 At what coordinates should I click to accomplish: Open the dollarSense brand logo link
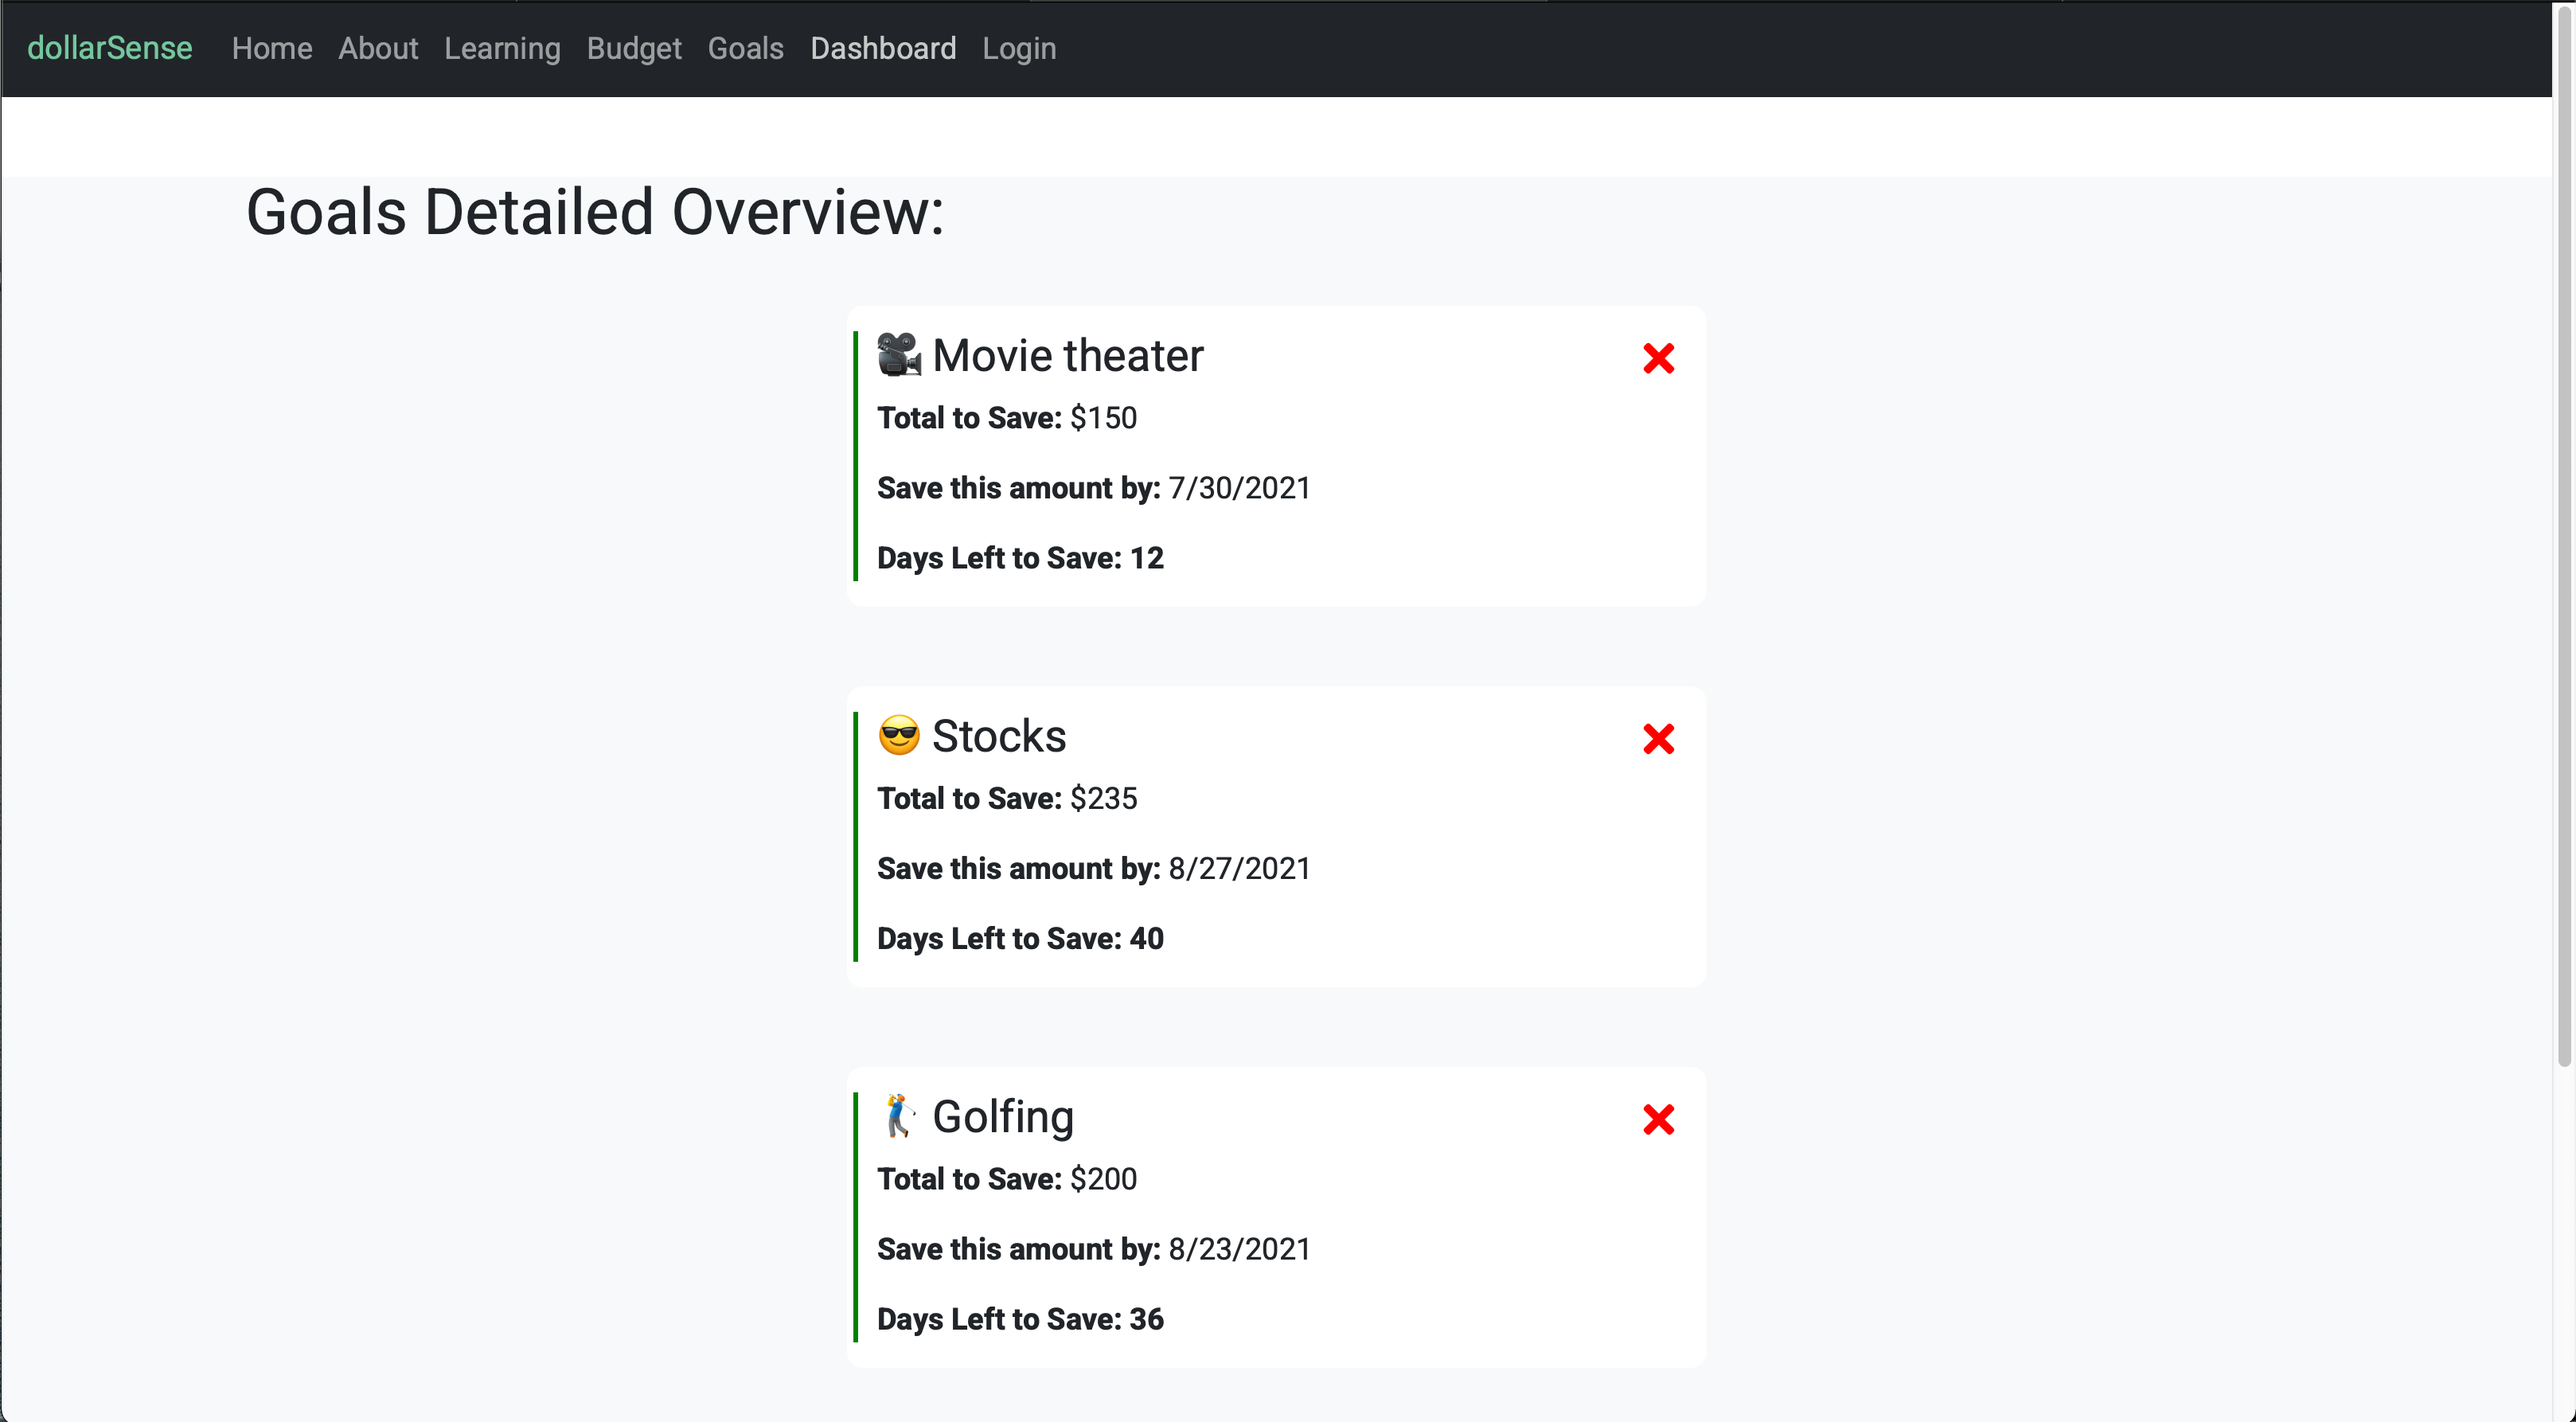(x=110, y=48)
